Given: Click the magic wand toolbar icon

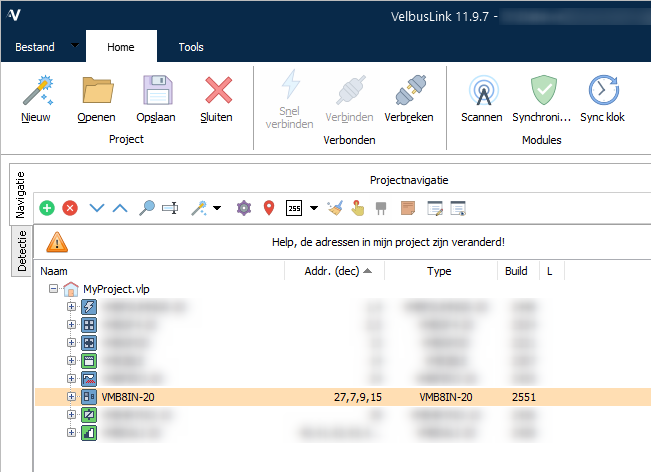Looking at the screenshot, I should [x=199, y=208].
